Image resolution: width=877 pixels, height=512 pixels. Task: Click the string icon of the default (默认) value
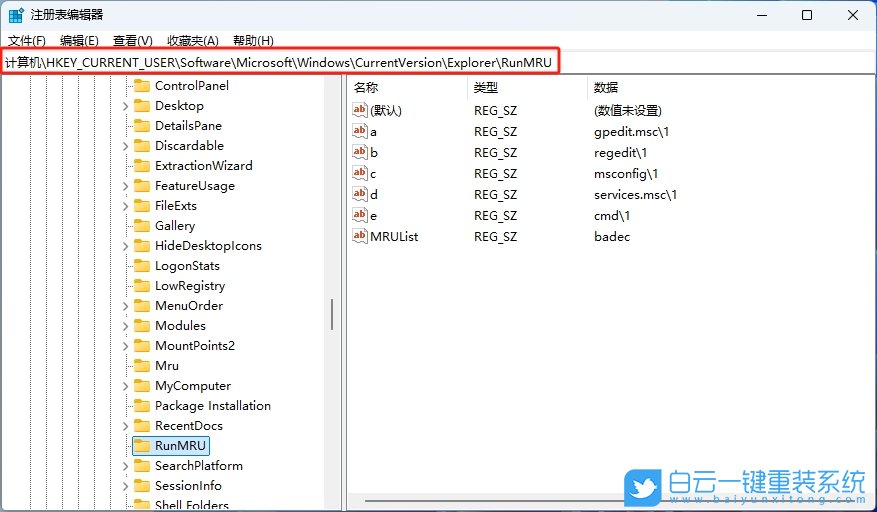point(360,110)
